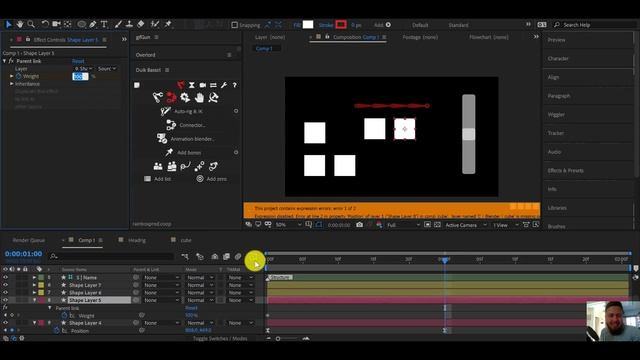640x360 pixels.
Task: Select the Selection arrow tool
Action: (8, 24)
